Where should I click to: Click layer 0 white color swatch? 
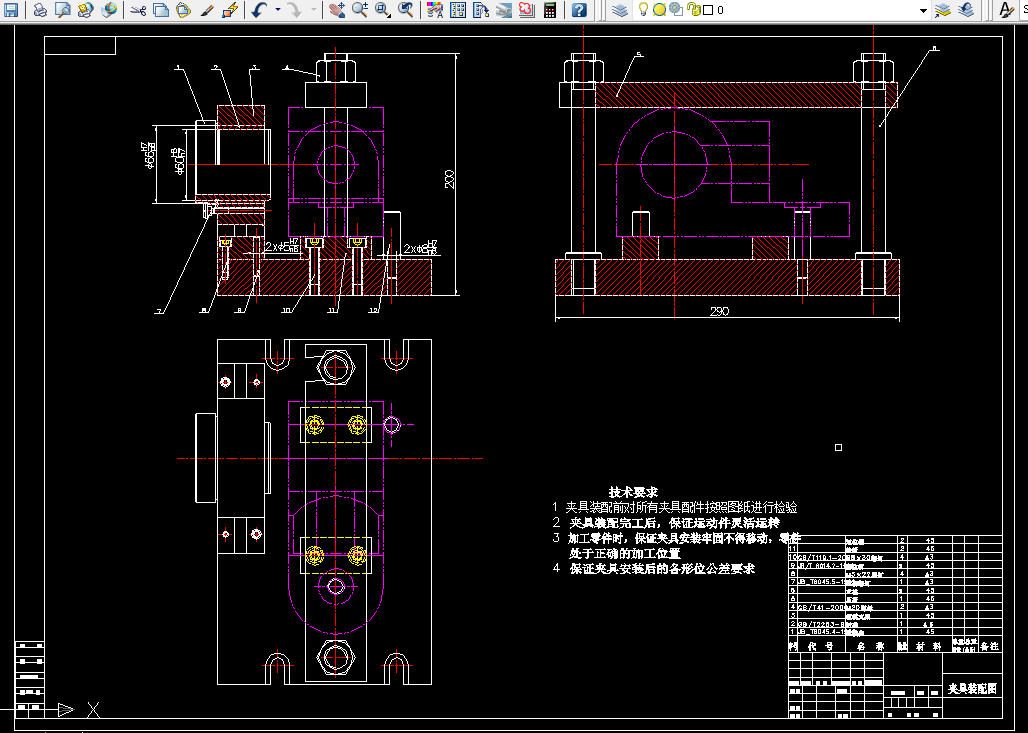point(708,10)
